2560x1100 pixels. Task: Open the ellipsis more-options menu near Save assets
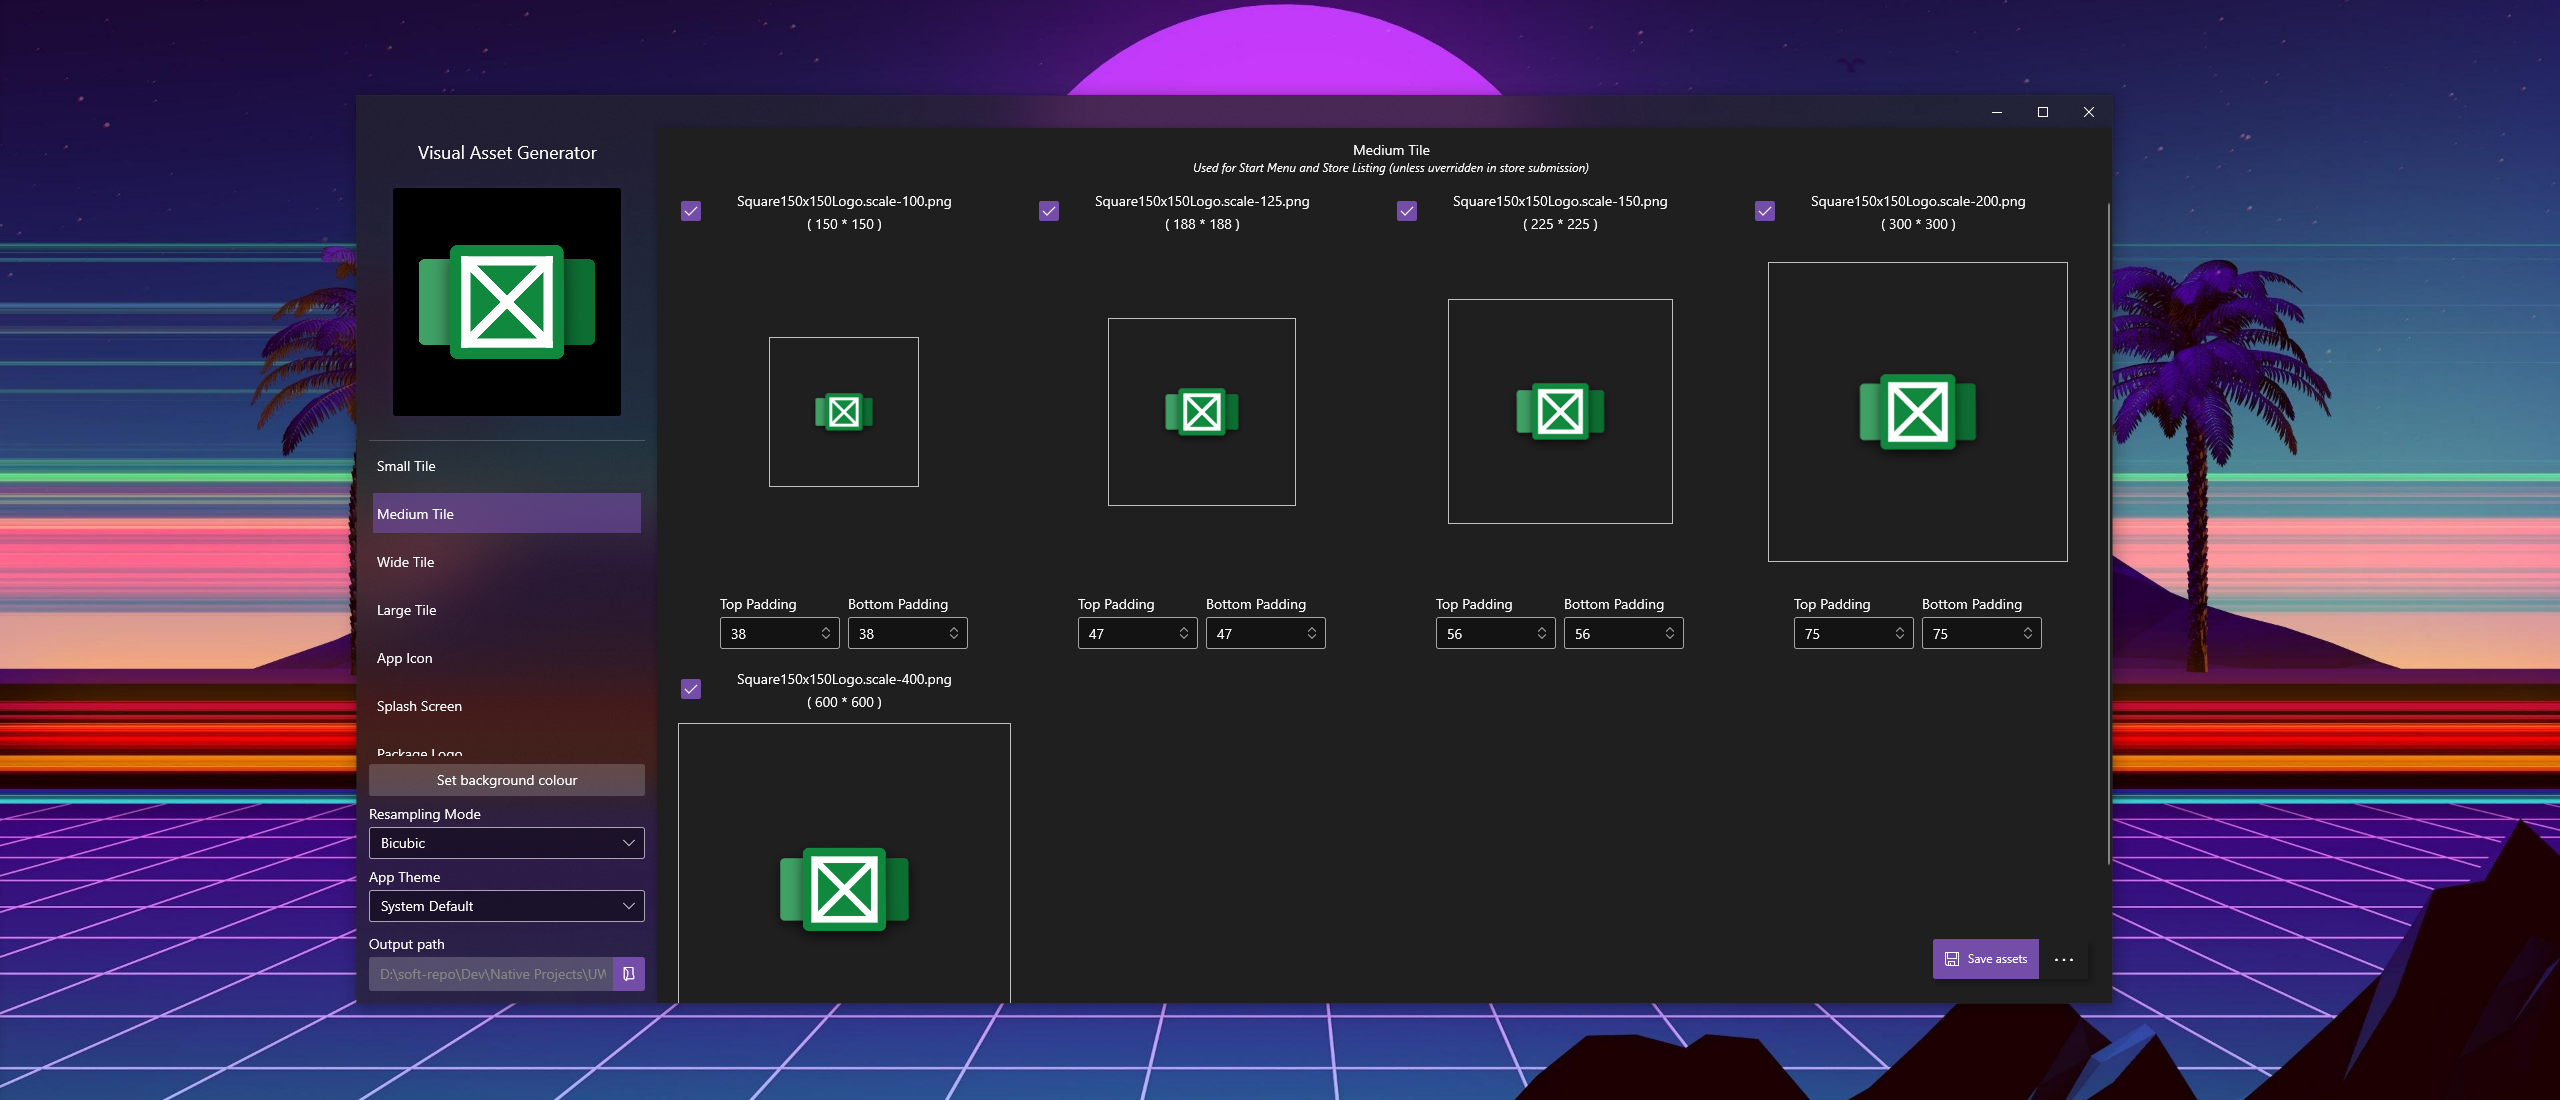[2063, 958]
